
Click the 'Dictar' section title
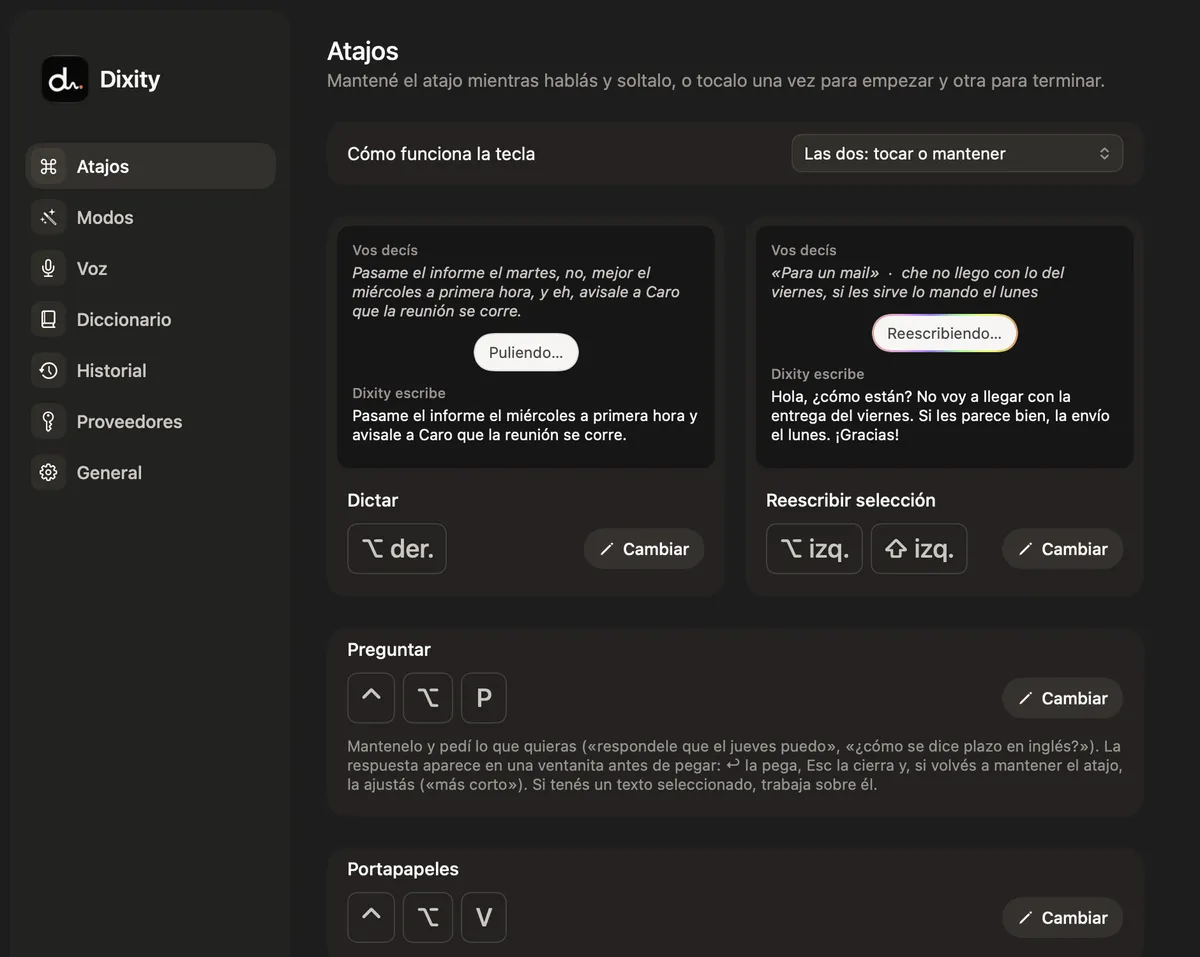[x=373, y=500]
